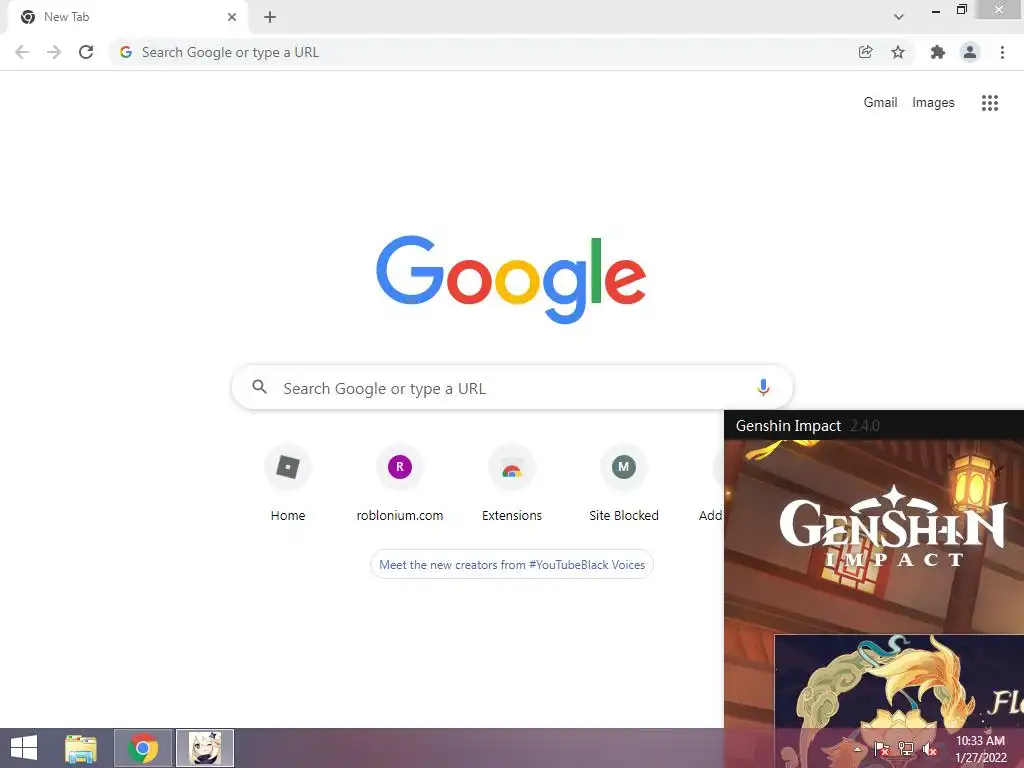The width and height of the screenshot is (1024, 768).
Task: Start voice search with microphone icon
Action: 762,387
